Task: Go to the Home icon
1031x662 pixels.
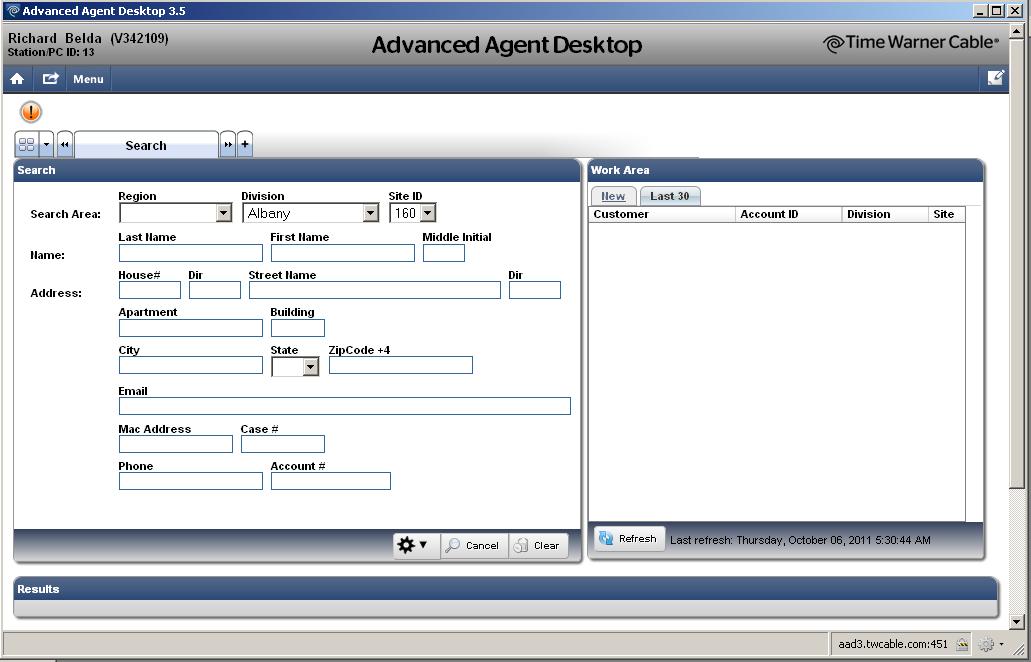Action: tap(17, 79)
